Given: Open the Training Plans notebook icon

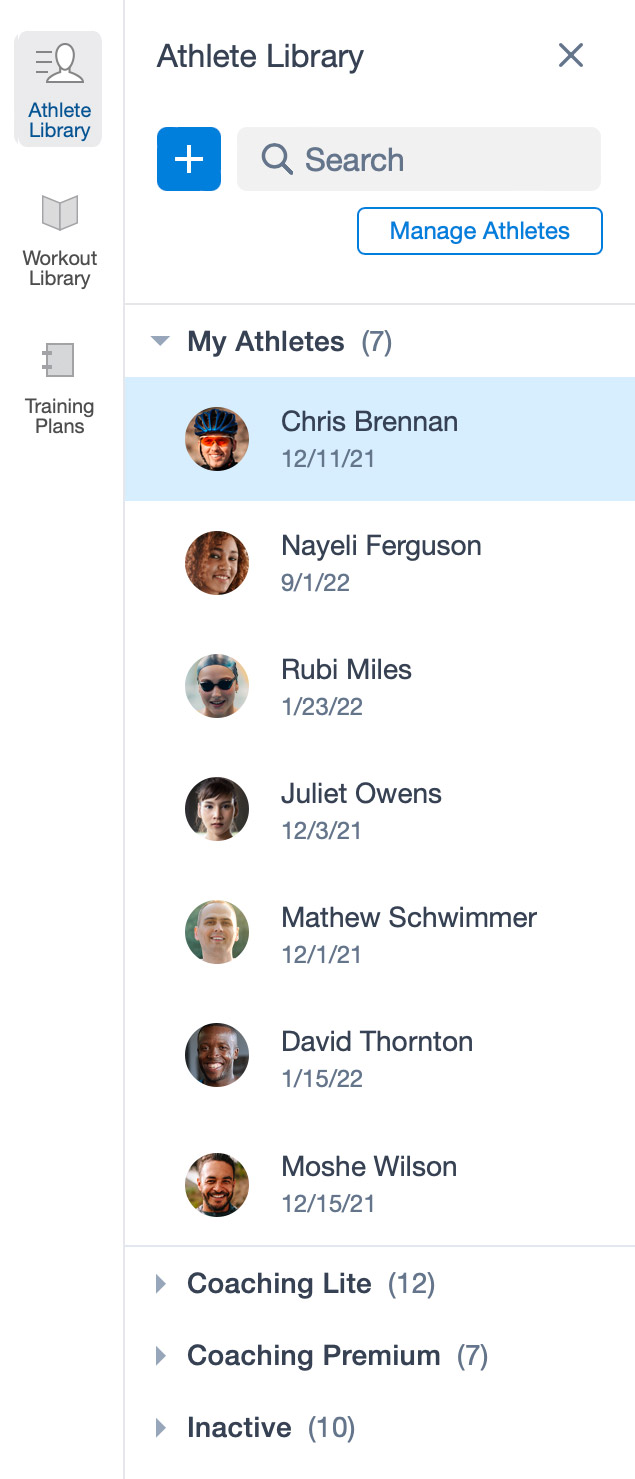Looking at the screenshot, I should (59, 360).
